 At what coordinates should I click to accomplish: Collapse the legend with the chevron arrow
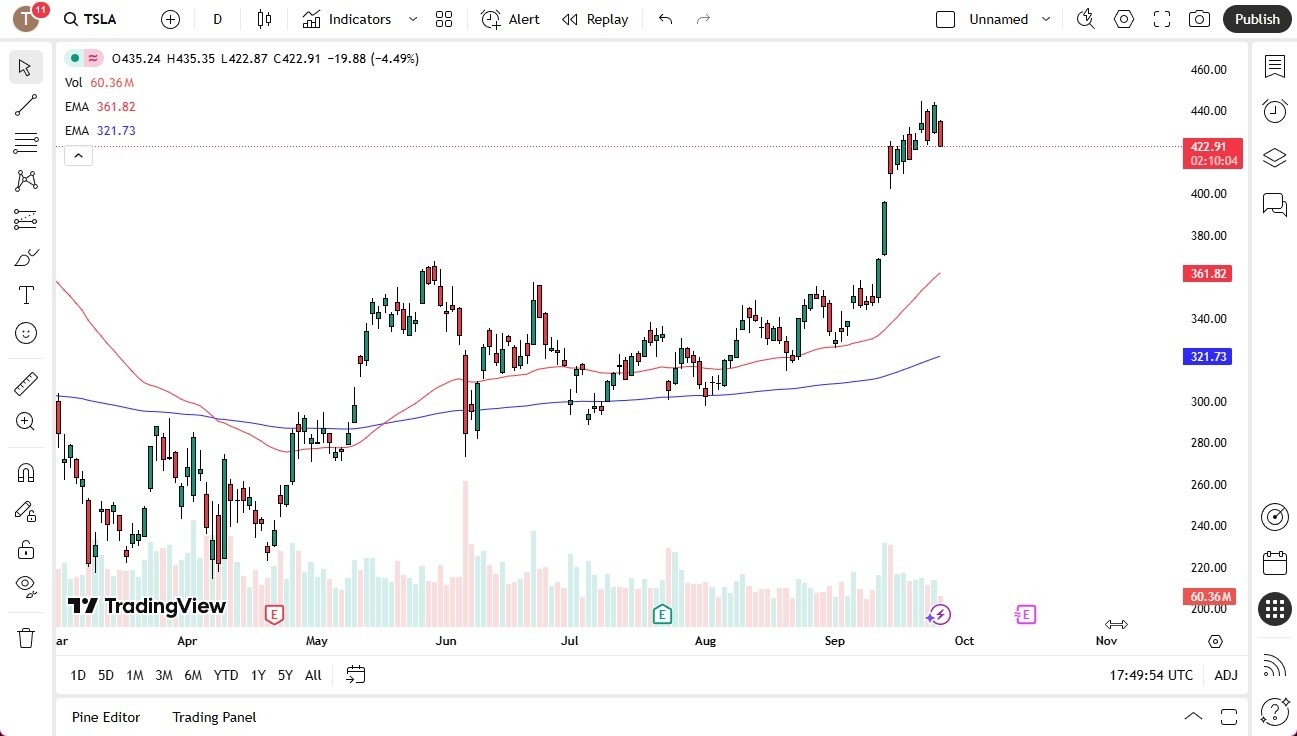pos(78,155)
